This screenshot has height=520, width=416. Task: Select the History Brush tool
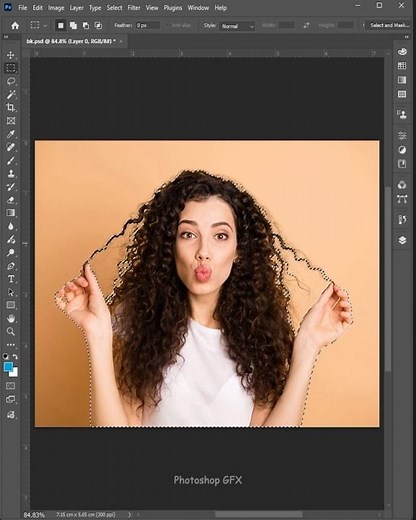[11, 187]
